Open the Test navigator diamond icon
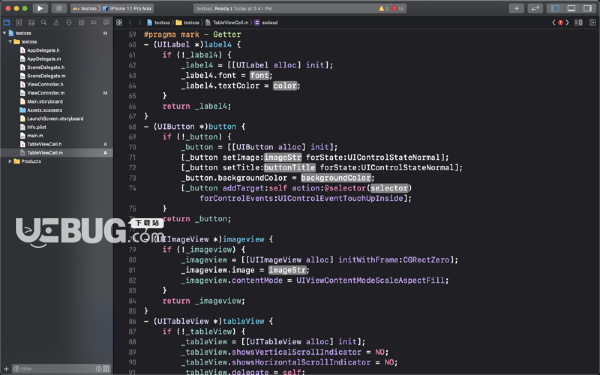 pyautogui.click(x=69, y=23)
